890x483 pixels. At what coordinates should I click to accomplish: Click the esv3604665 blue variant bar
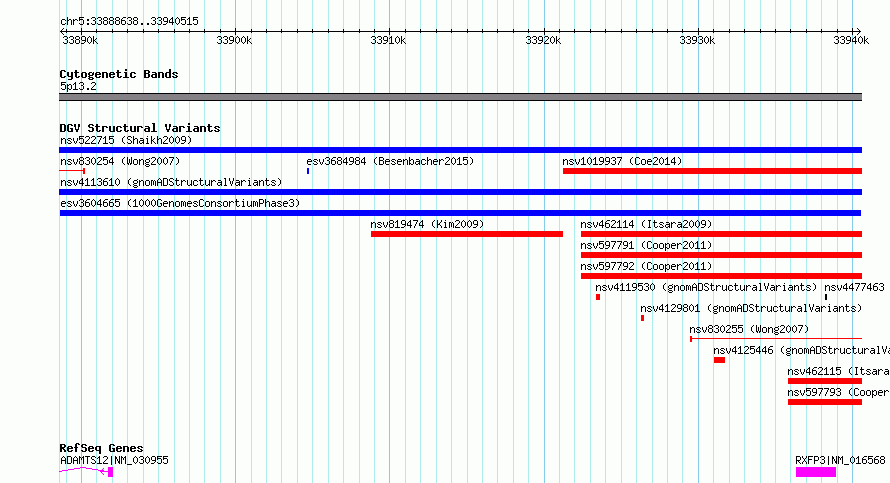460,213
